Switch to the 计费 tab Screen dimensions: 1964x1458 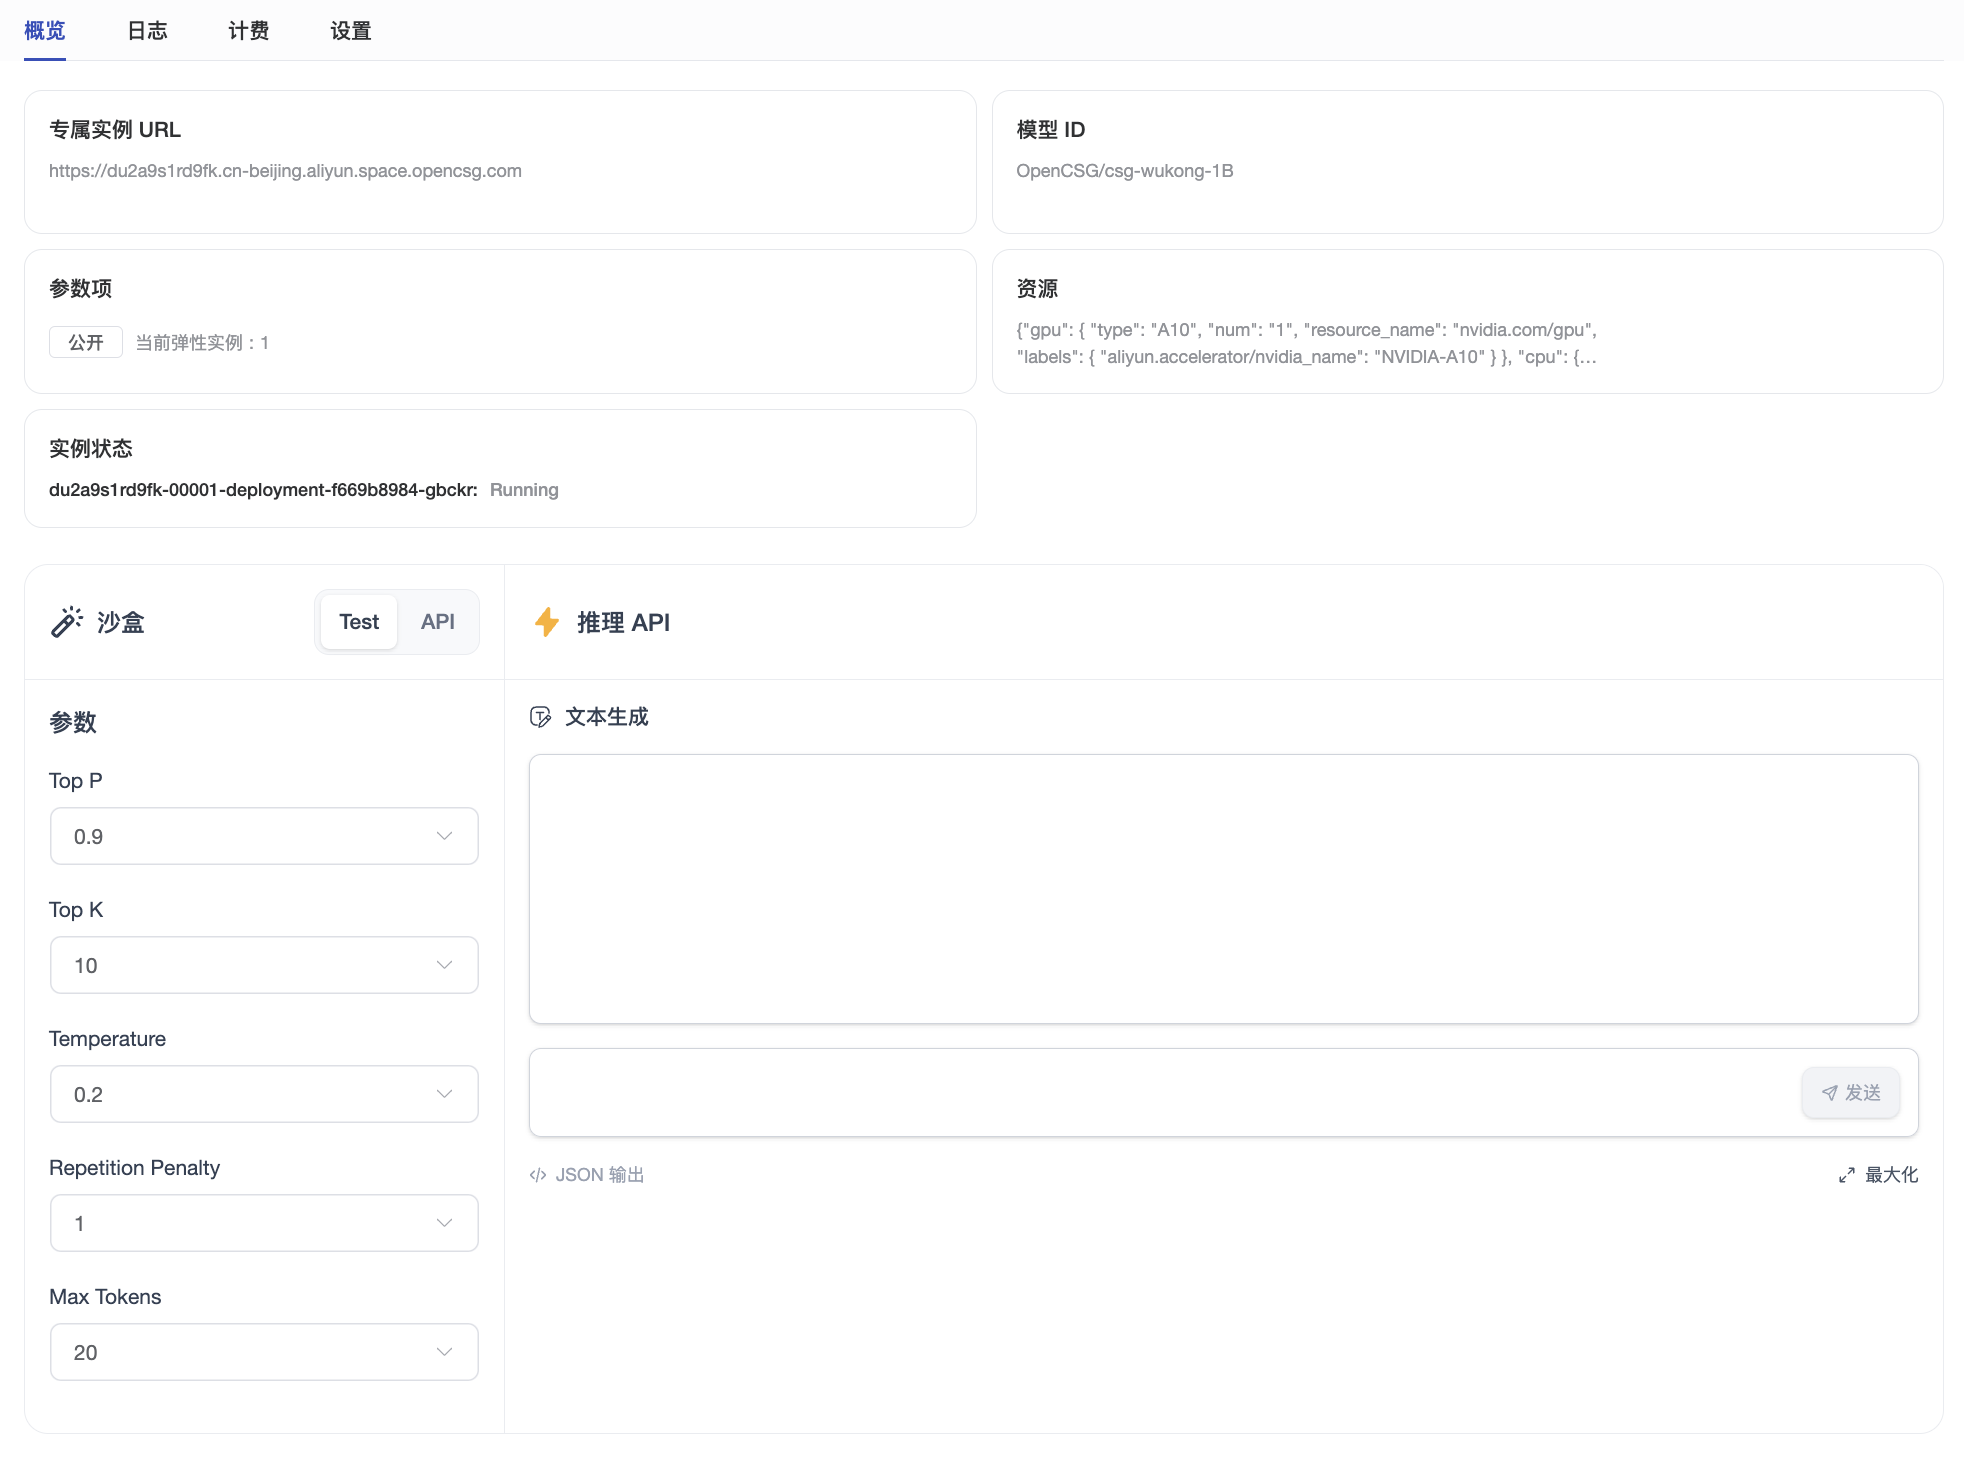pos(248,31)
